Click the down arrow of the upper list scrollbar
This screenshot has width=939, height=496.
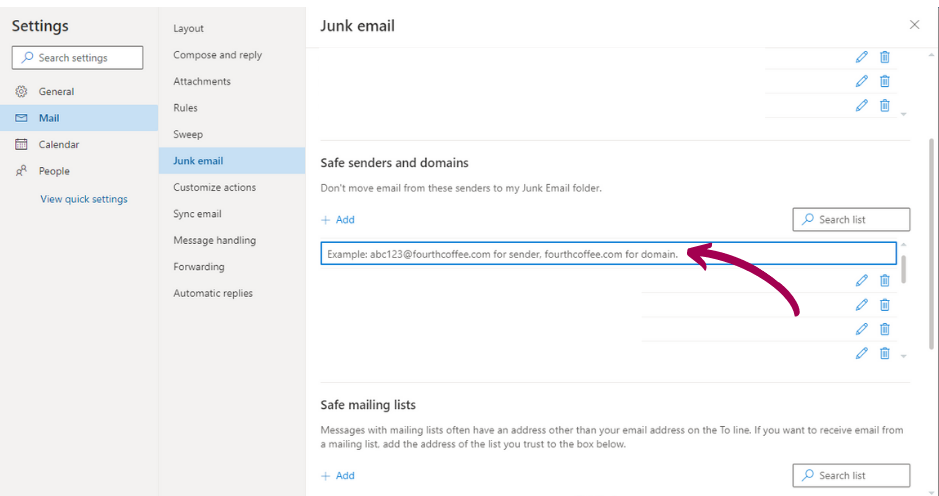pyautogui.click(x=904, y=114)
